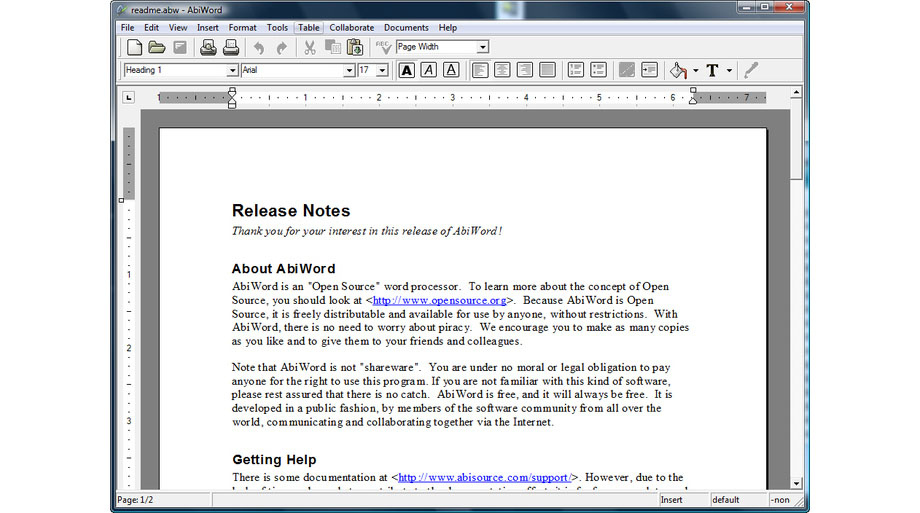Align text left

coord(480,70)
